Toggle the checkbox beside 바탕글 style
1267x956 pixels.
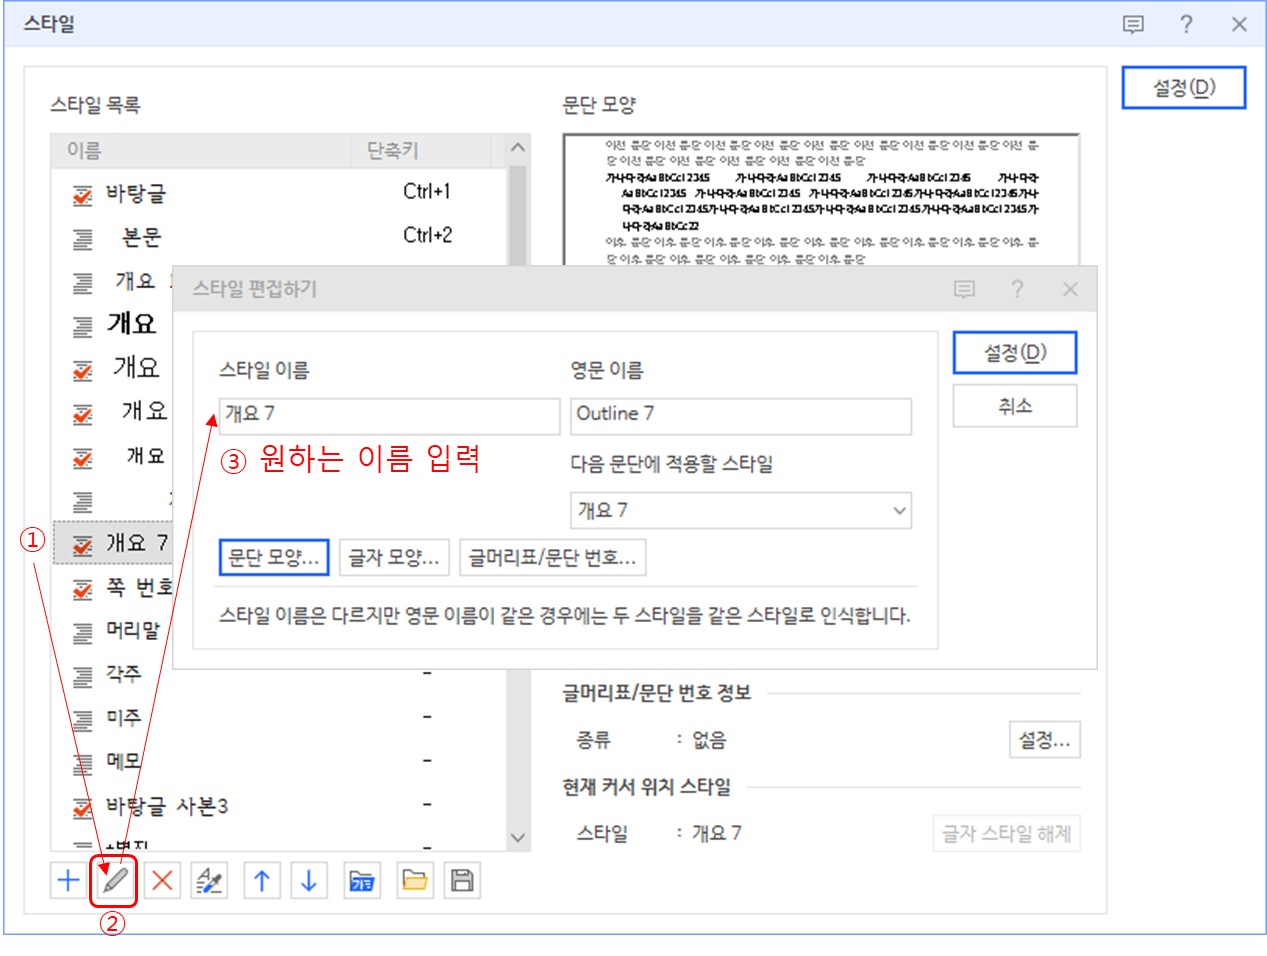(x=82, y=190)
